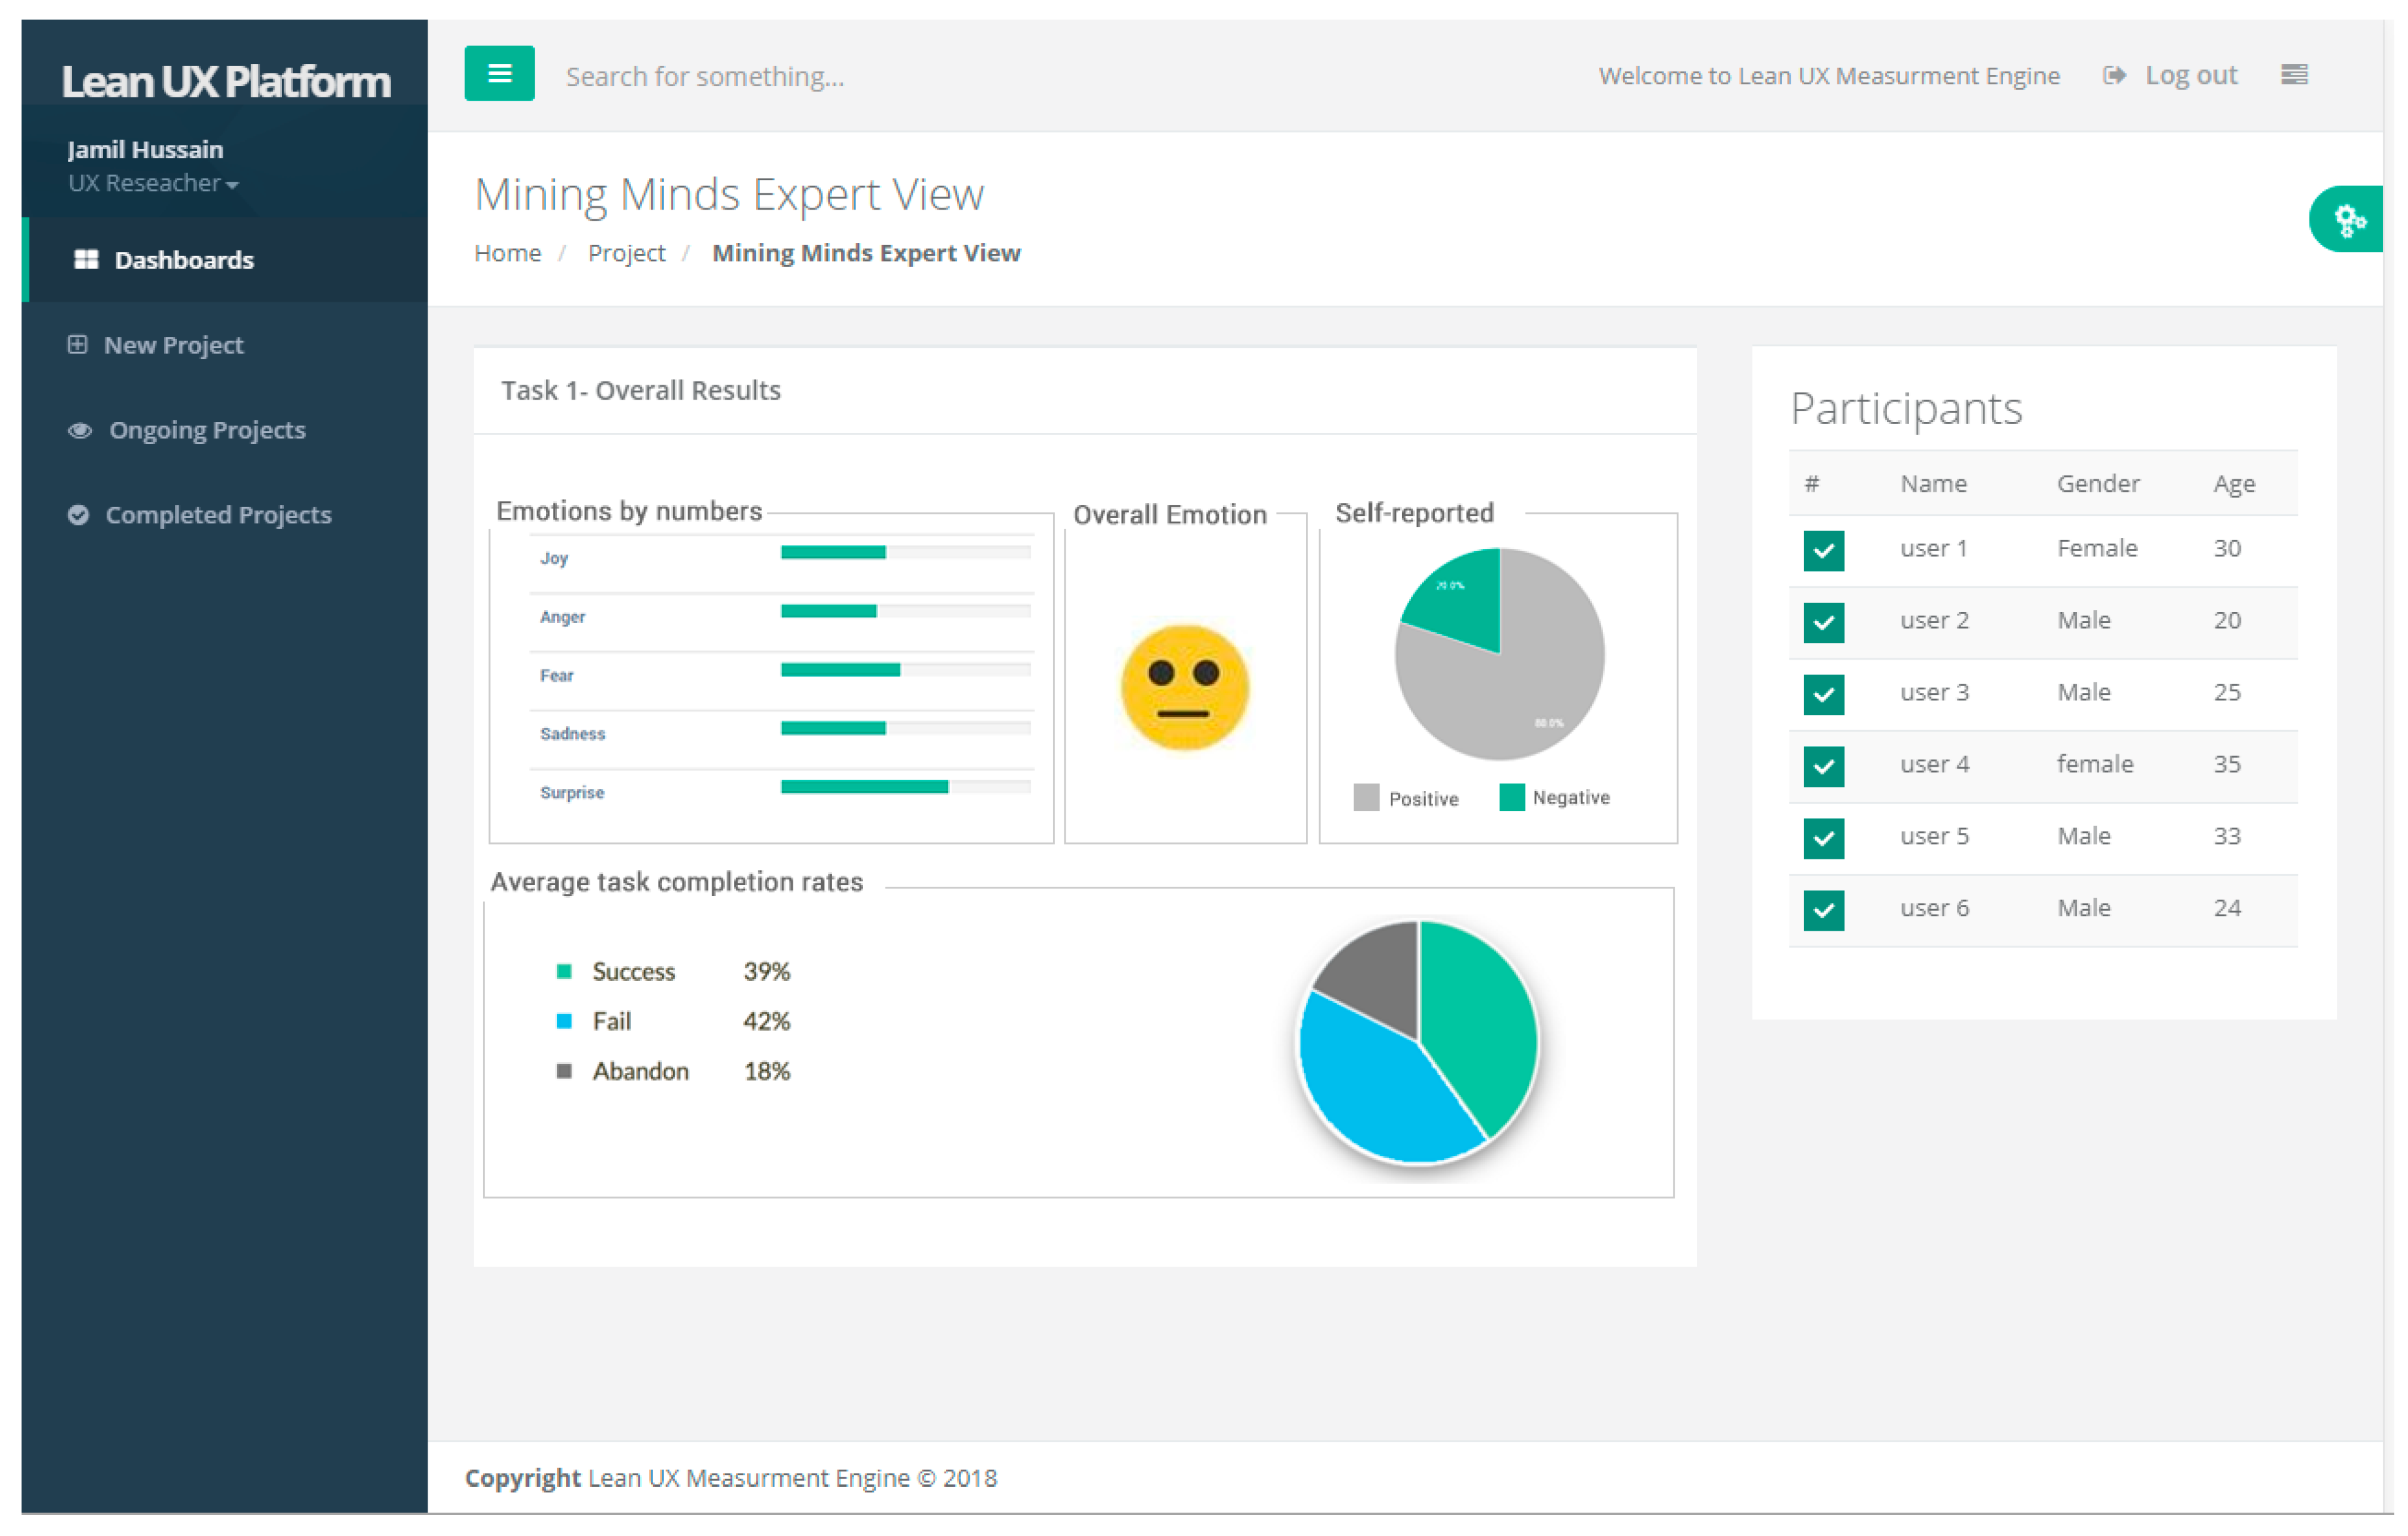Click the age value 33
The height and width of the screenshot is (1536, 2408).
[2227, 837]
